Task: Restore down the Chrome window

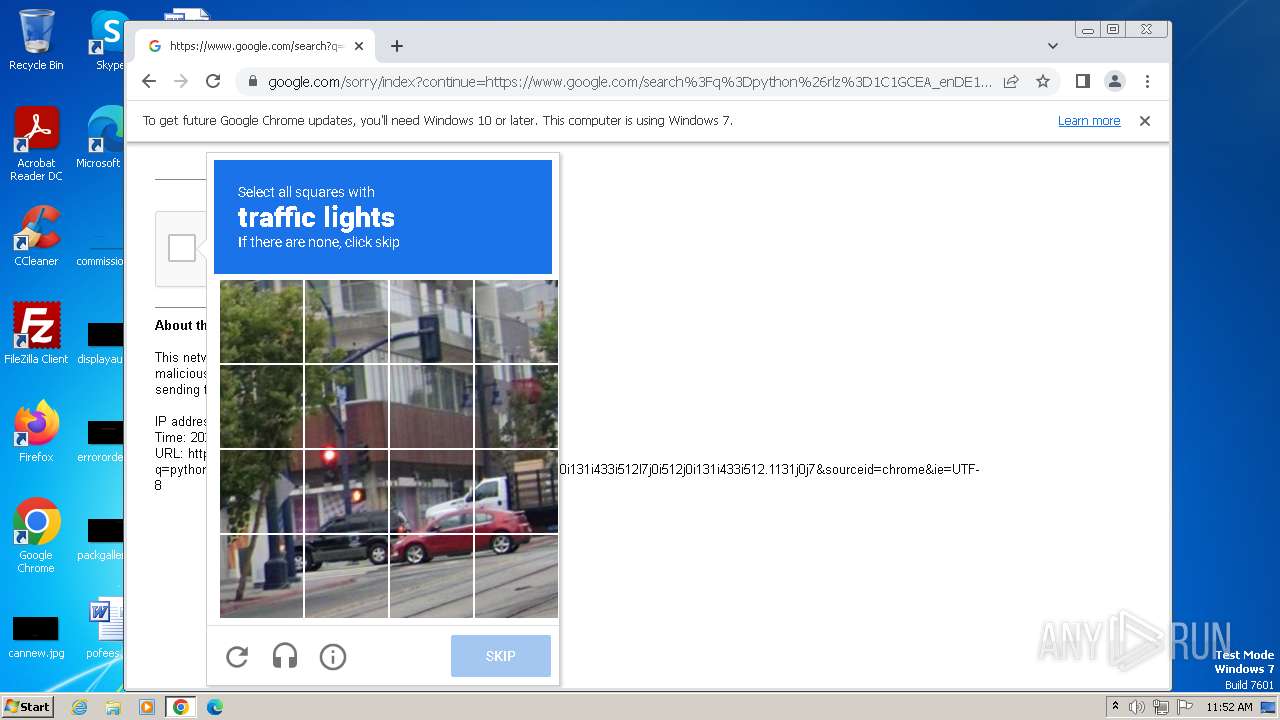Action: click(x=1113, y=29)
